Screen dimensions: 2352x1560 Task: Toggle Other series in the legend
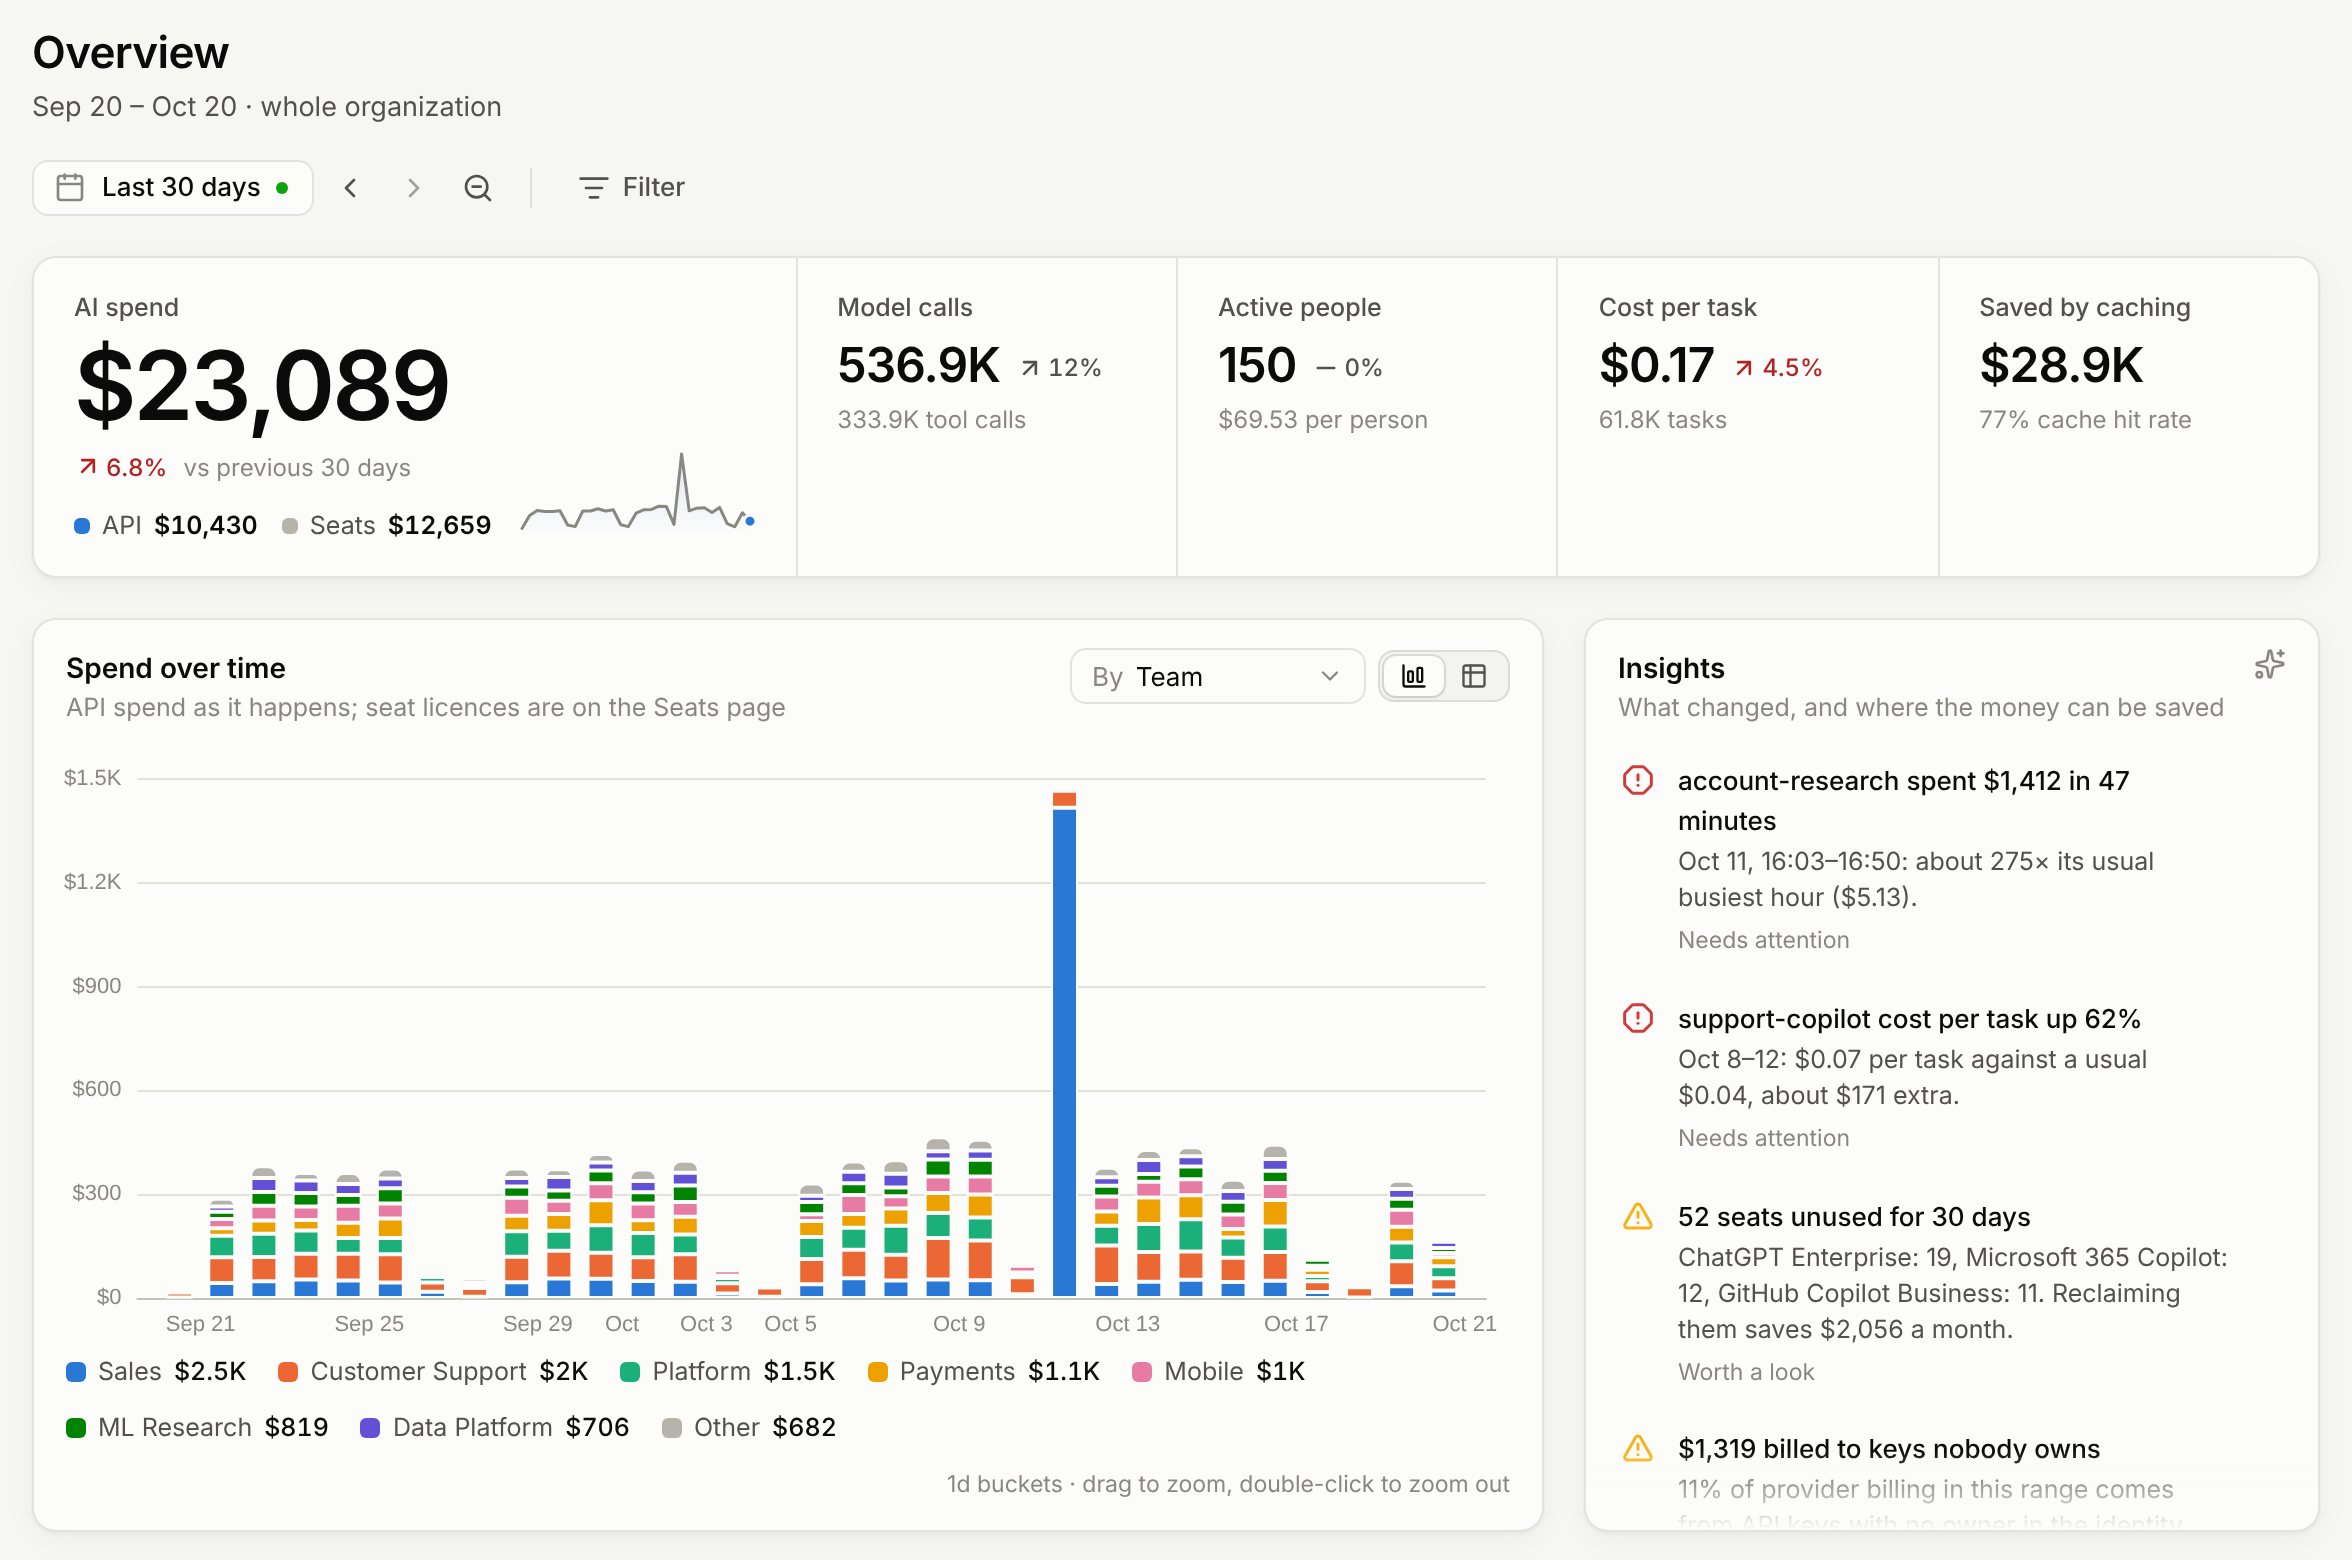coord(749,1428)
